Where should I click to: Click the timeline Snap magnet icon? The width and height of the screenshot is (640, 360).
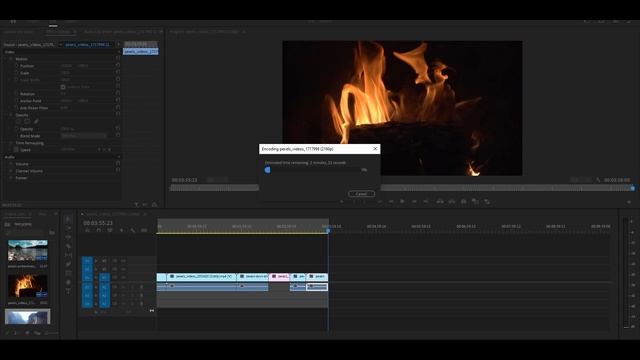pos(99,231)
